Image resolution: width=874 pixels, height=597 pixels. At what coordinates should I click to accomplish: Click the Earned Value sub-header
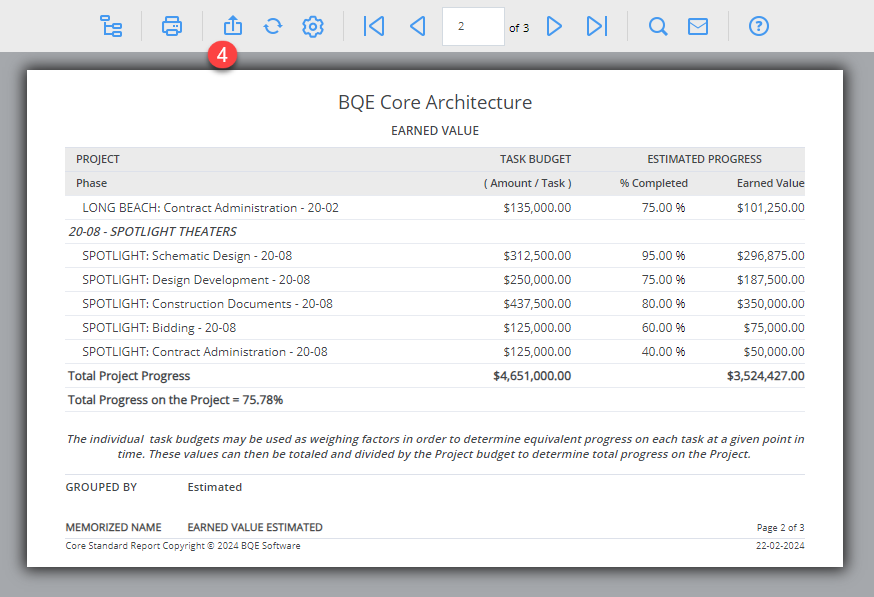(770, 183)
